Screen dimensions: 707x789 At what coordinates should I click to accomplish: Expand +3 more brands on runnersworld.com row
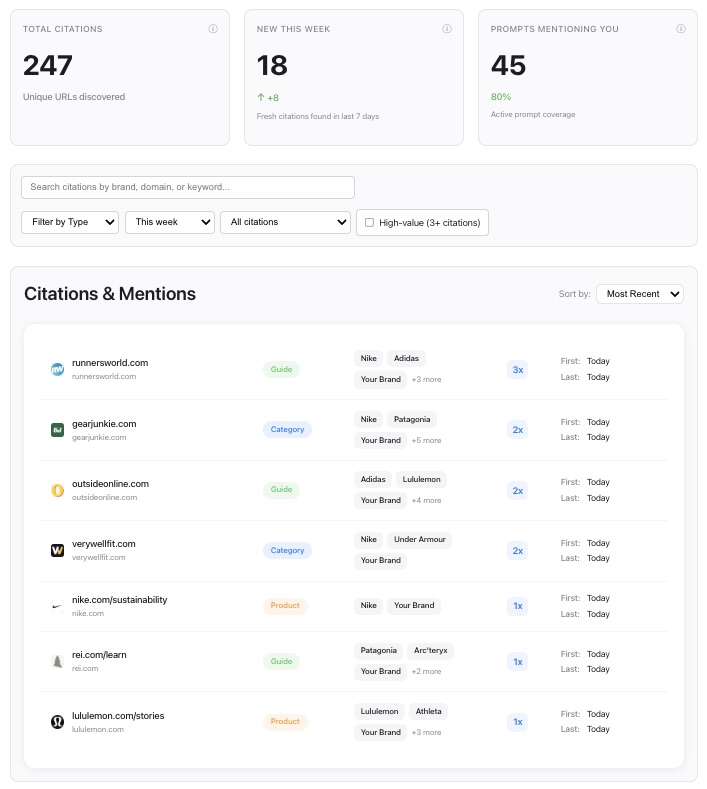(426, 379)
